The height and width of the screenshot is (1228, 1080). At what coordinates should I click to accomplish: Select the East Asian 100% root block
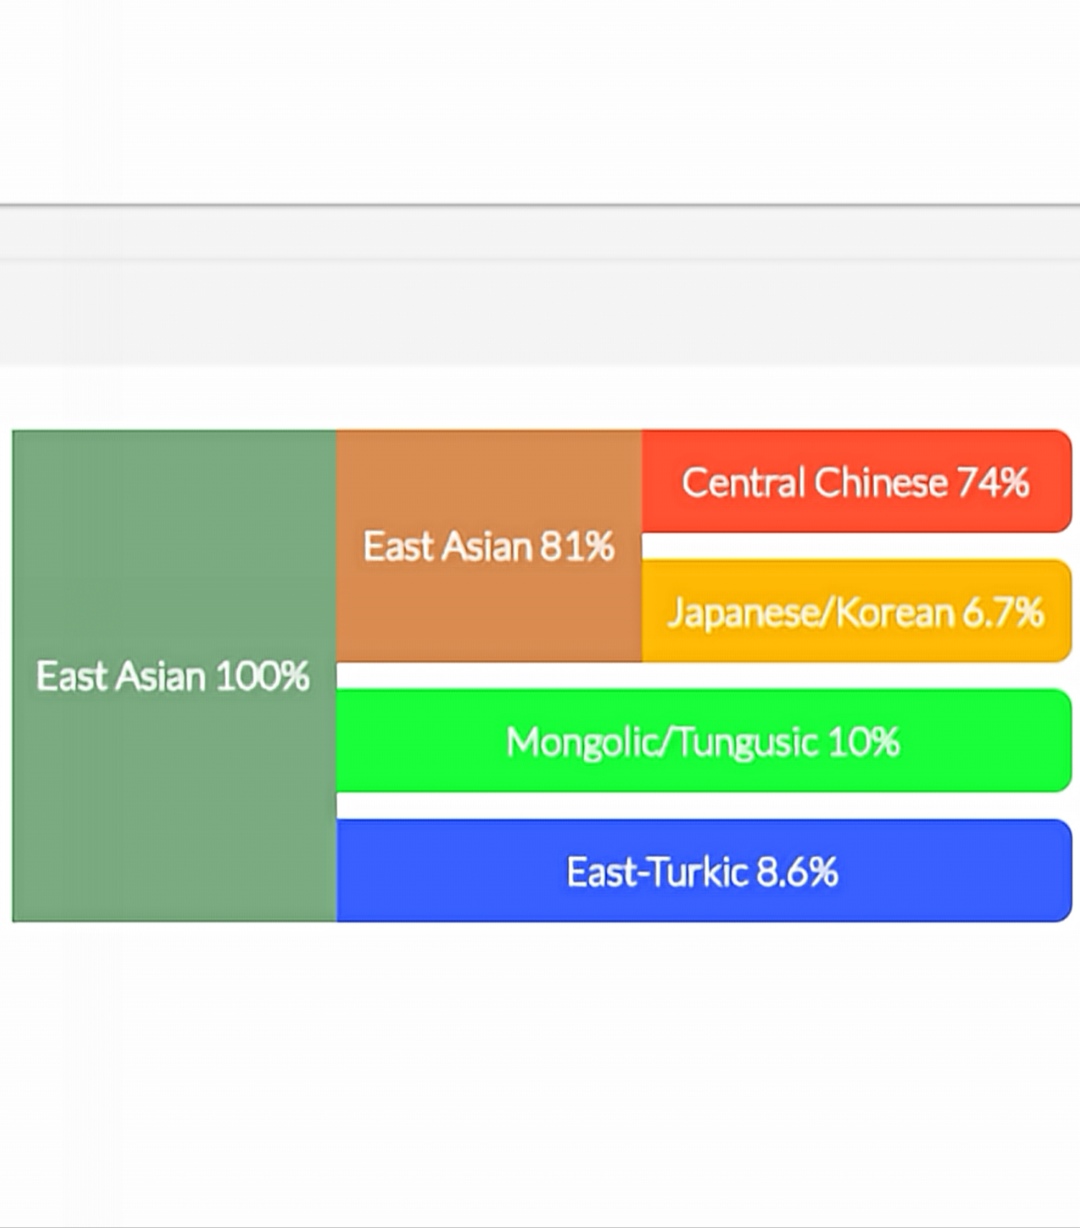[174, 676]
